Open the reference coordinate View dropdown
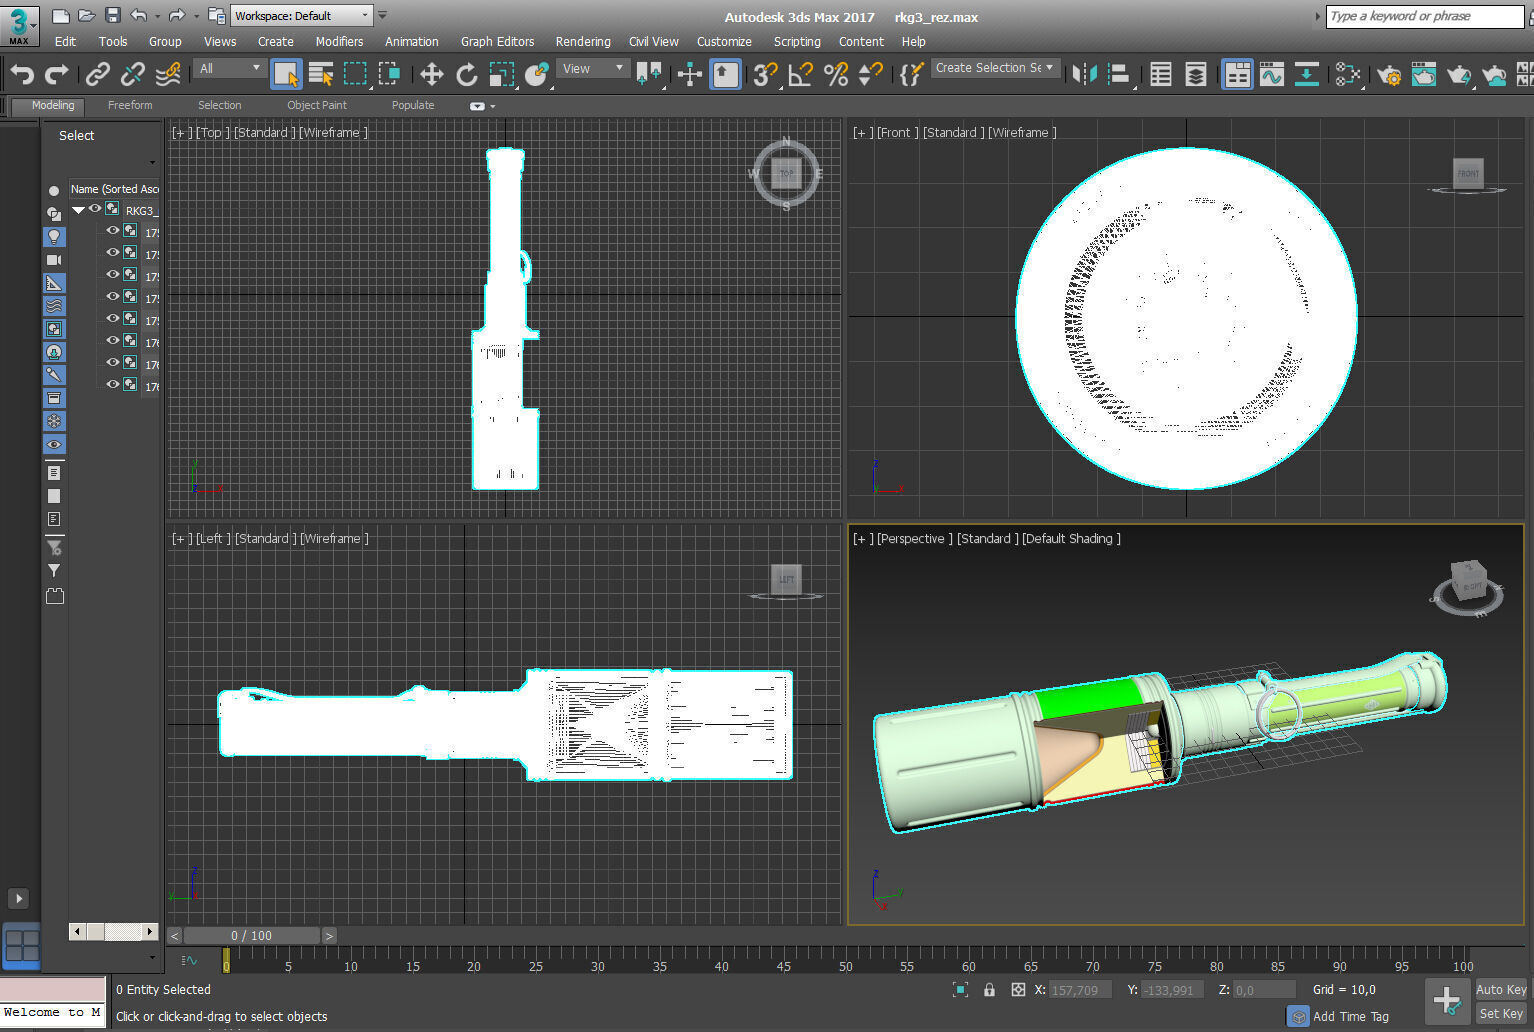Image resolution: width=1534 pixels, height=1032 pixels. click(x=592, y=68)
